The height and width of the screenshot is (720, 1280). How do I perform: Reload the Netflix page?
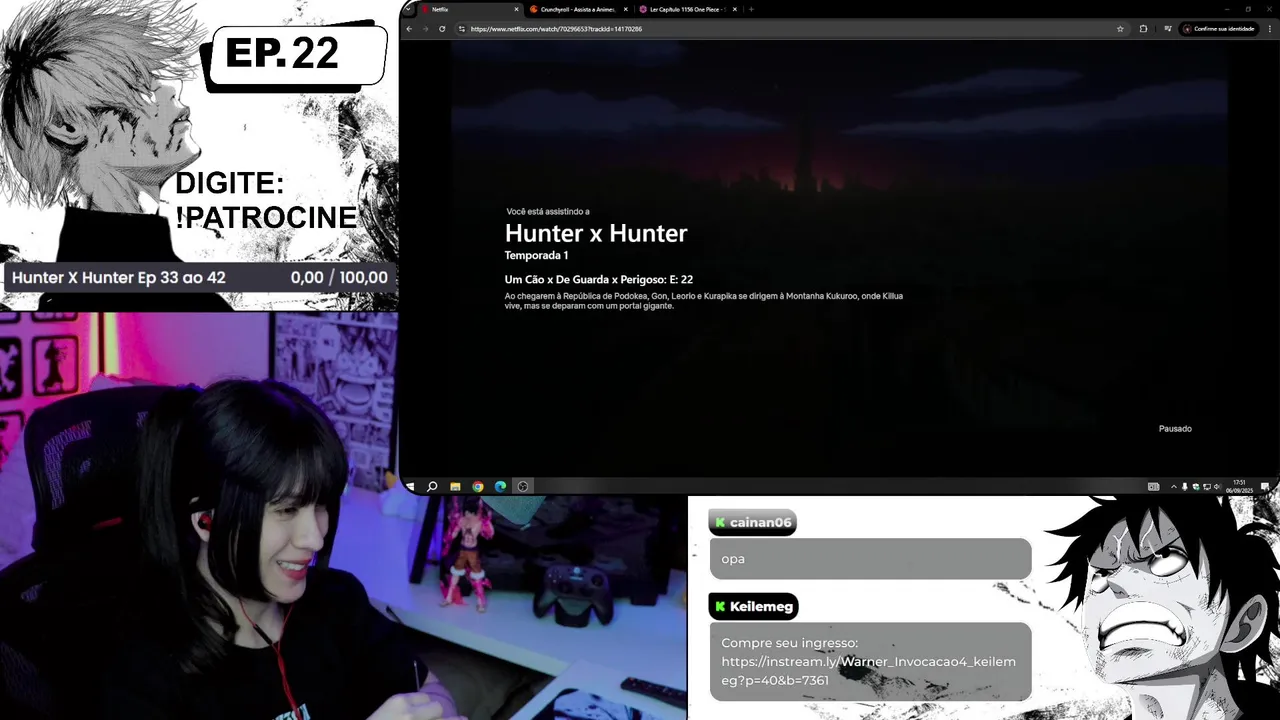442,29
